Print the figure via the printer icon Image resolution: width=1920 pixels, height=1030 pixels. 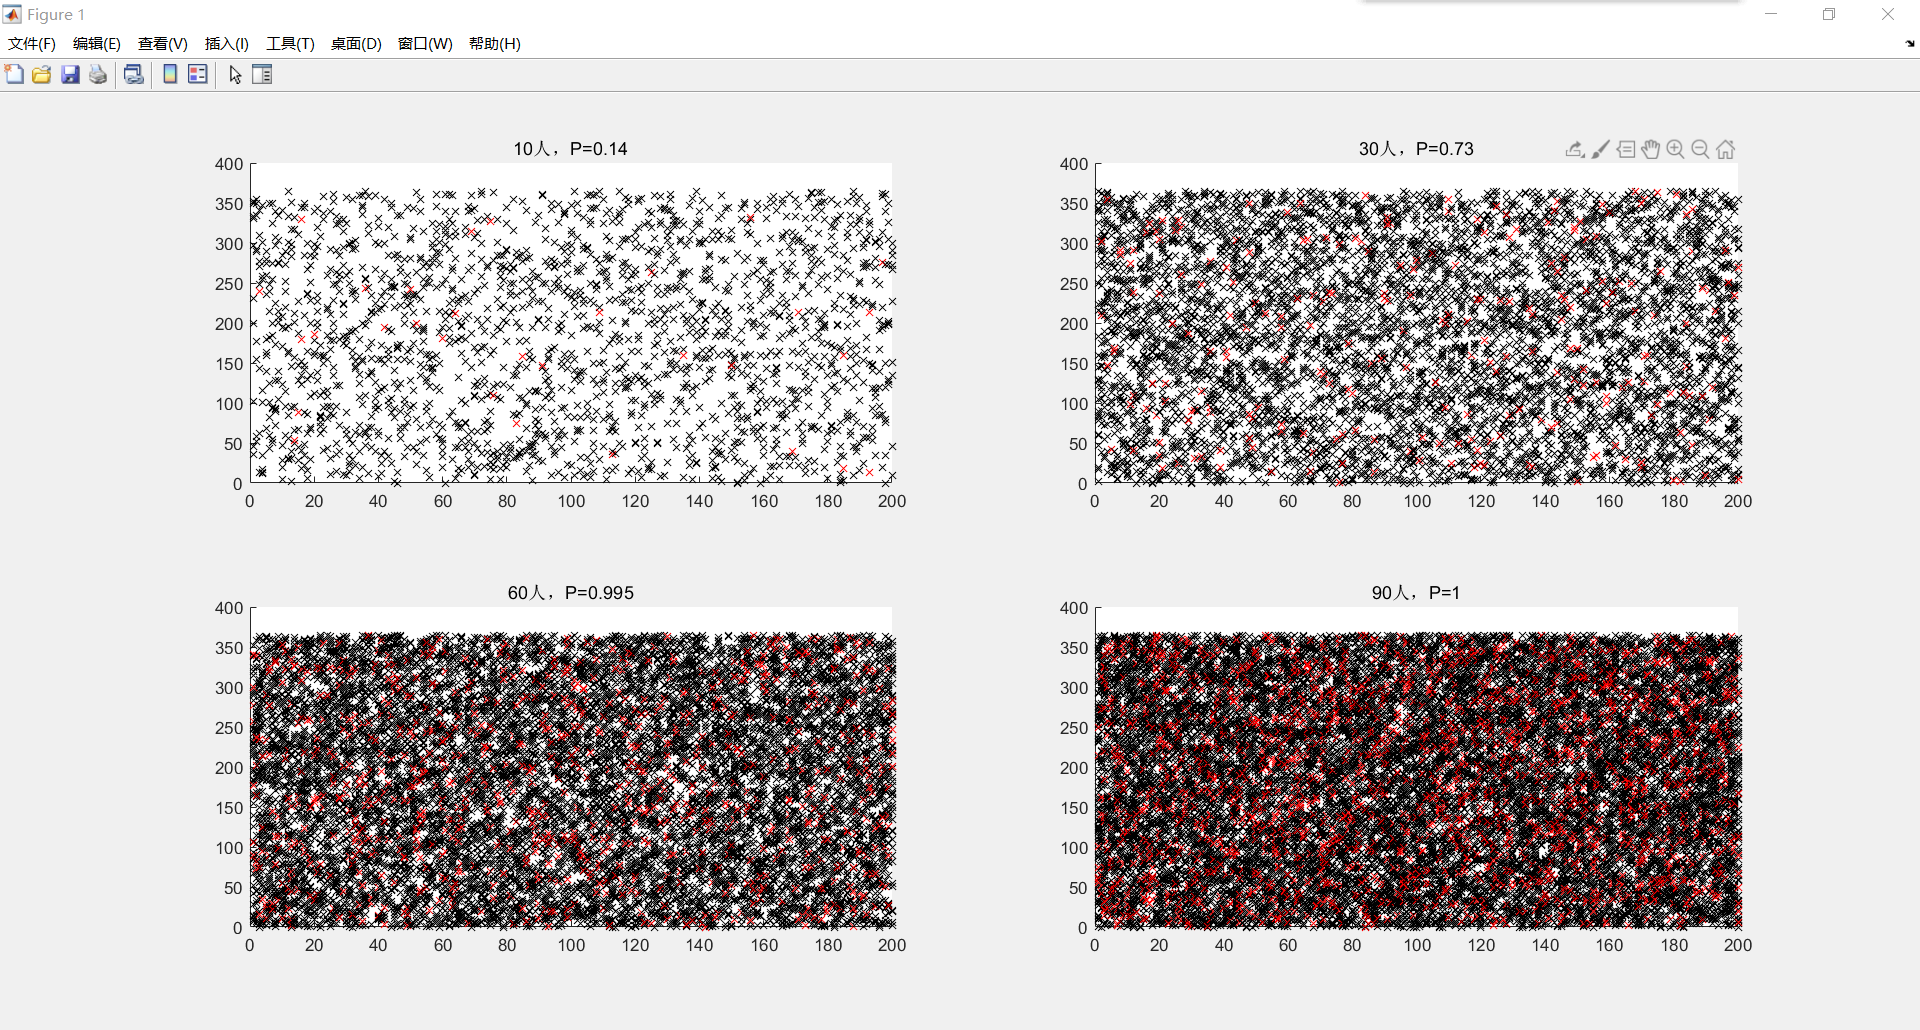pyautogui.click(x=98, y=75)
